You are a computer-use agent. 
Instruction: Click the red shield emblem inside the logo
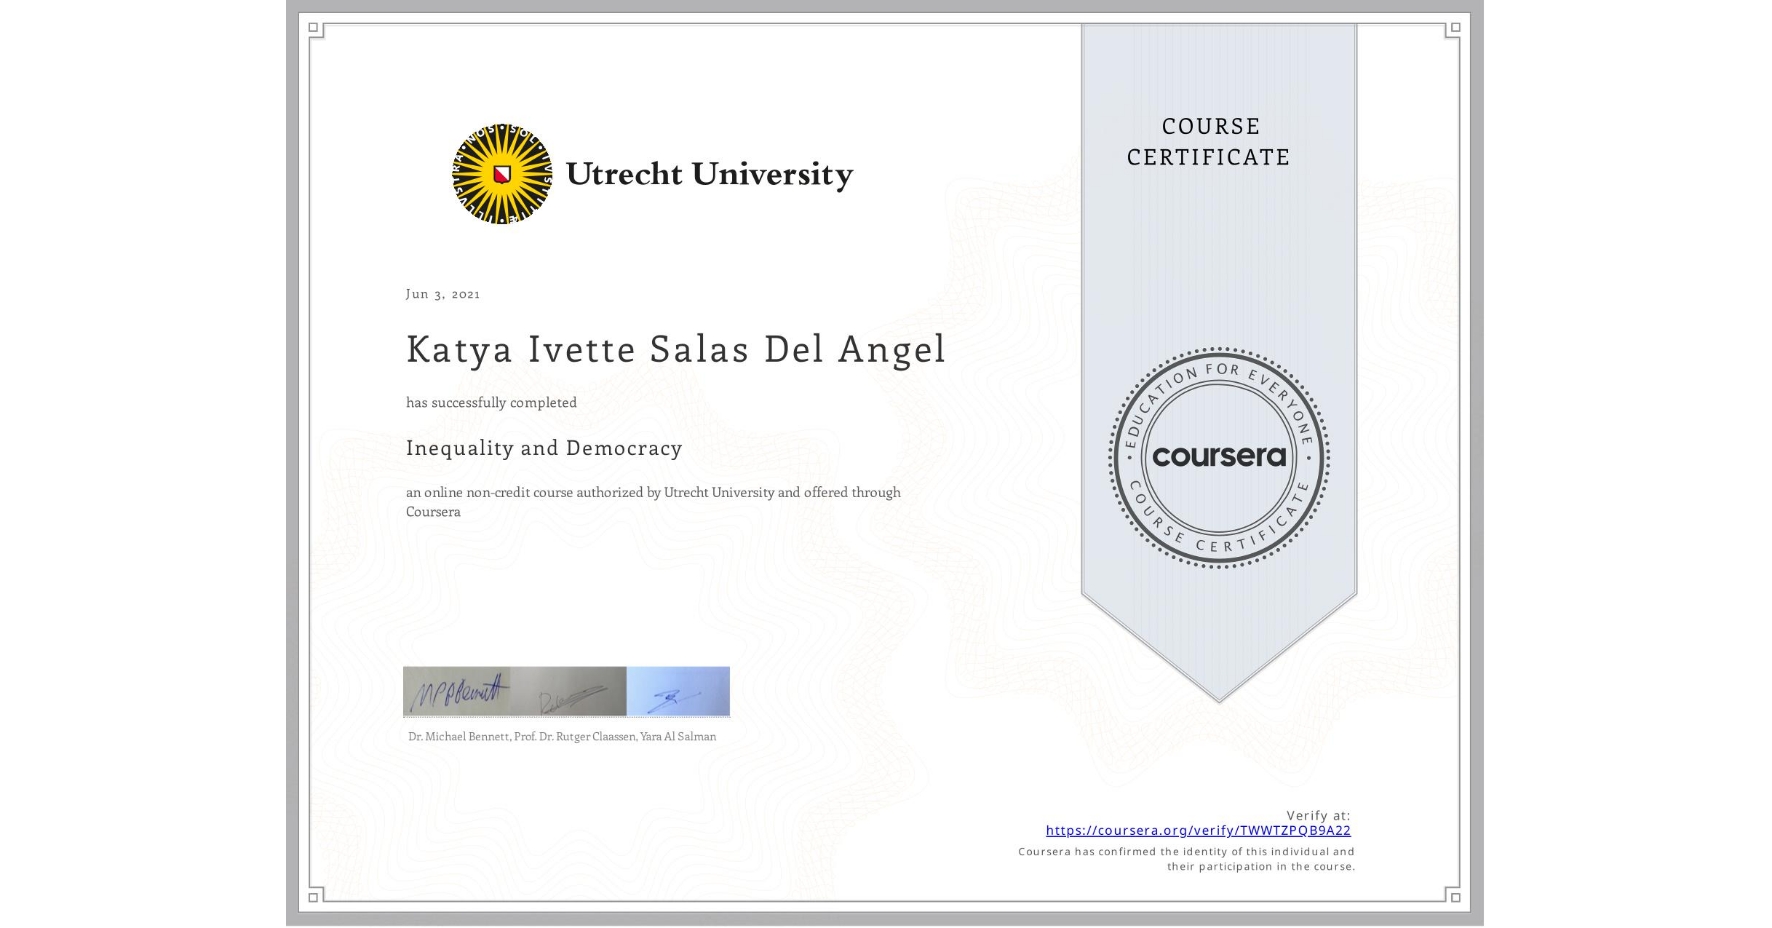tap(500, 174)
